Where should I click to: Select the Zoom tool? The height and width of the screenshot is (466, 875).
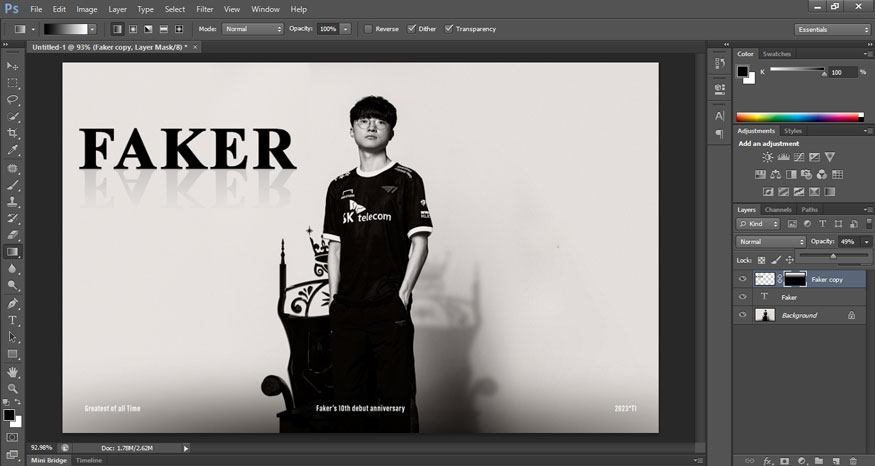(x=12, y=388)
